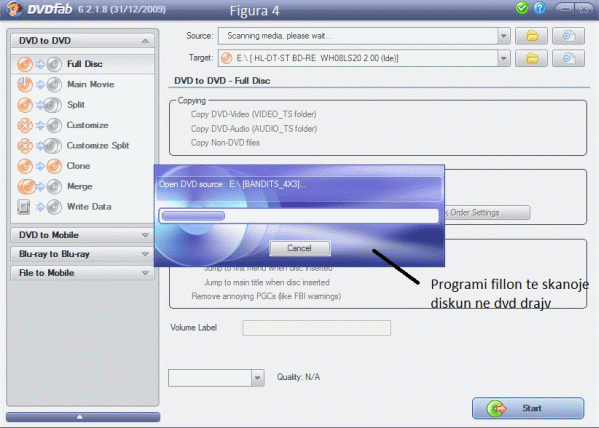Toggle Remove annoying PGCs option
The image size is (599, 428).
[x=266, y=296]
